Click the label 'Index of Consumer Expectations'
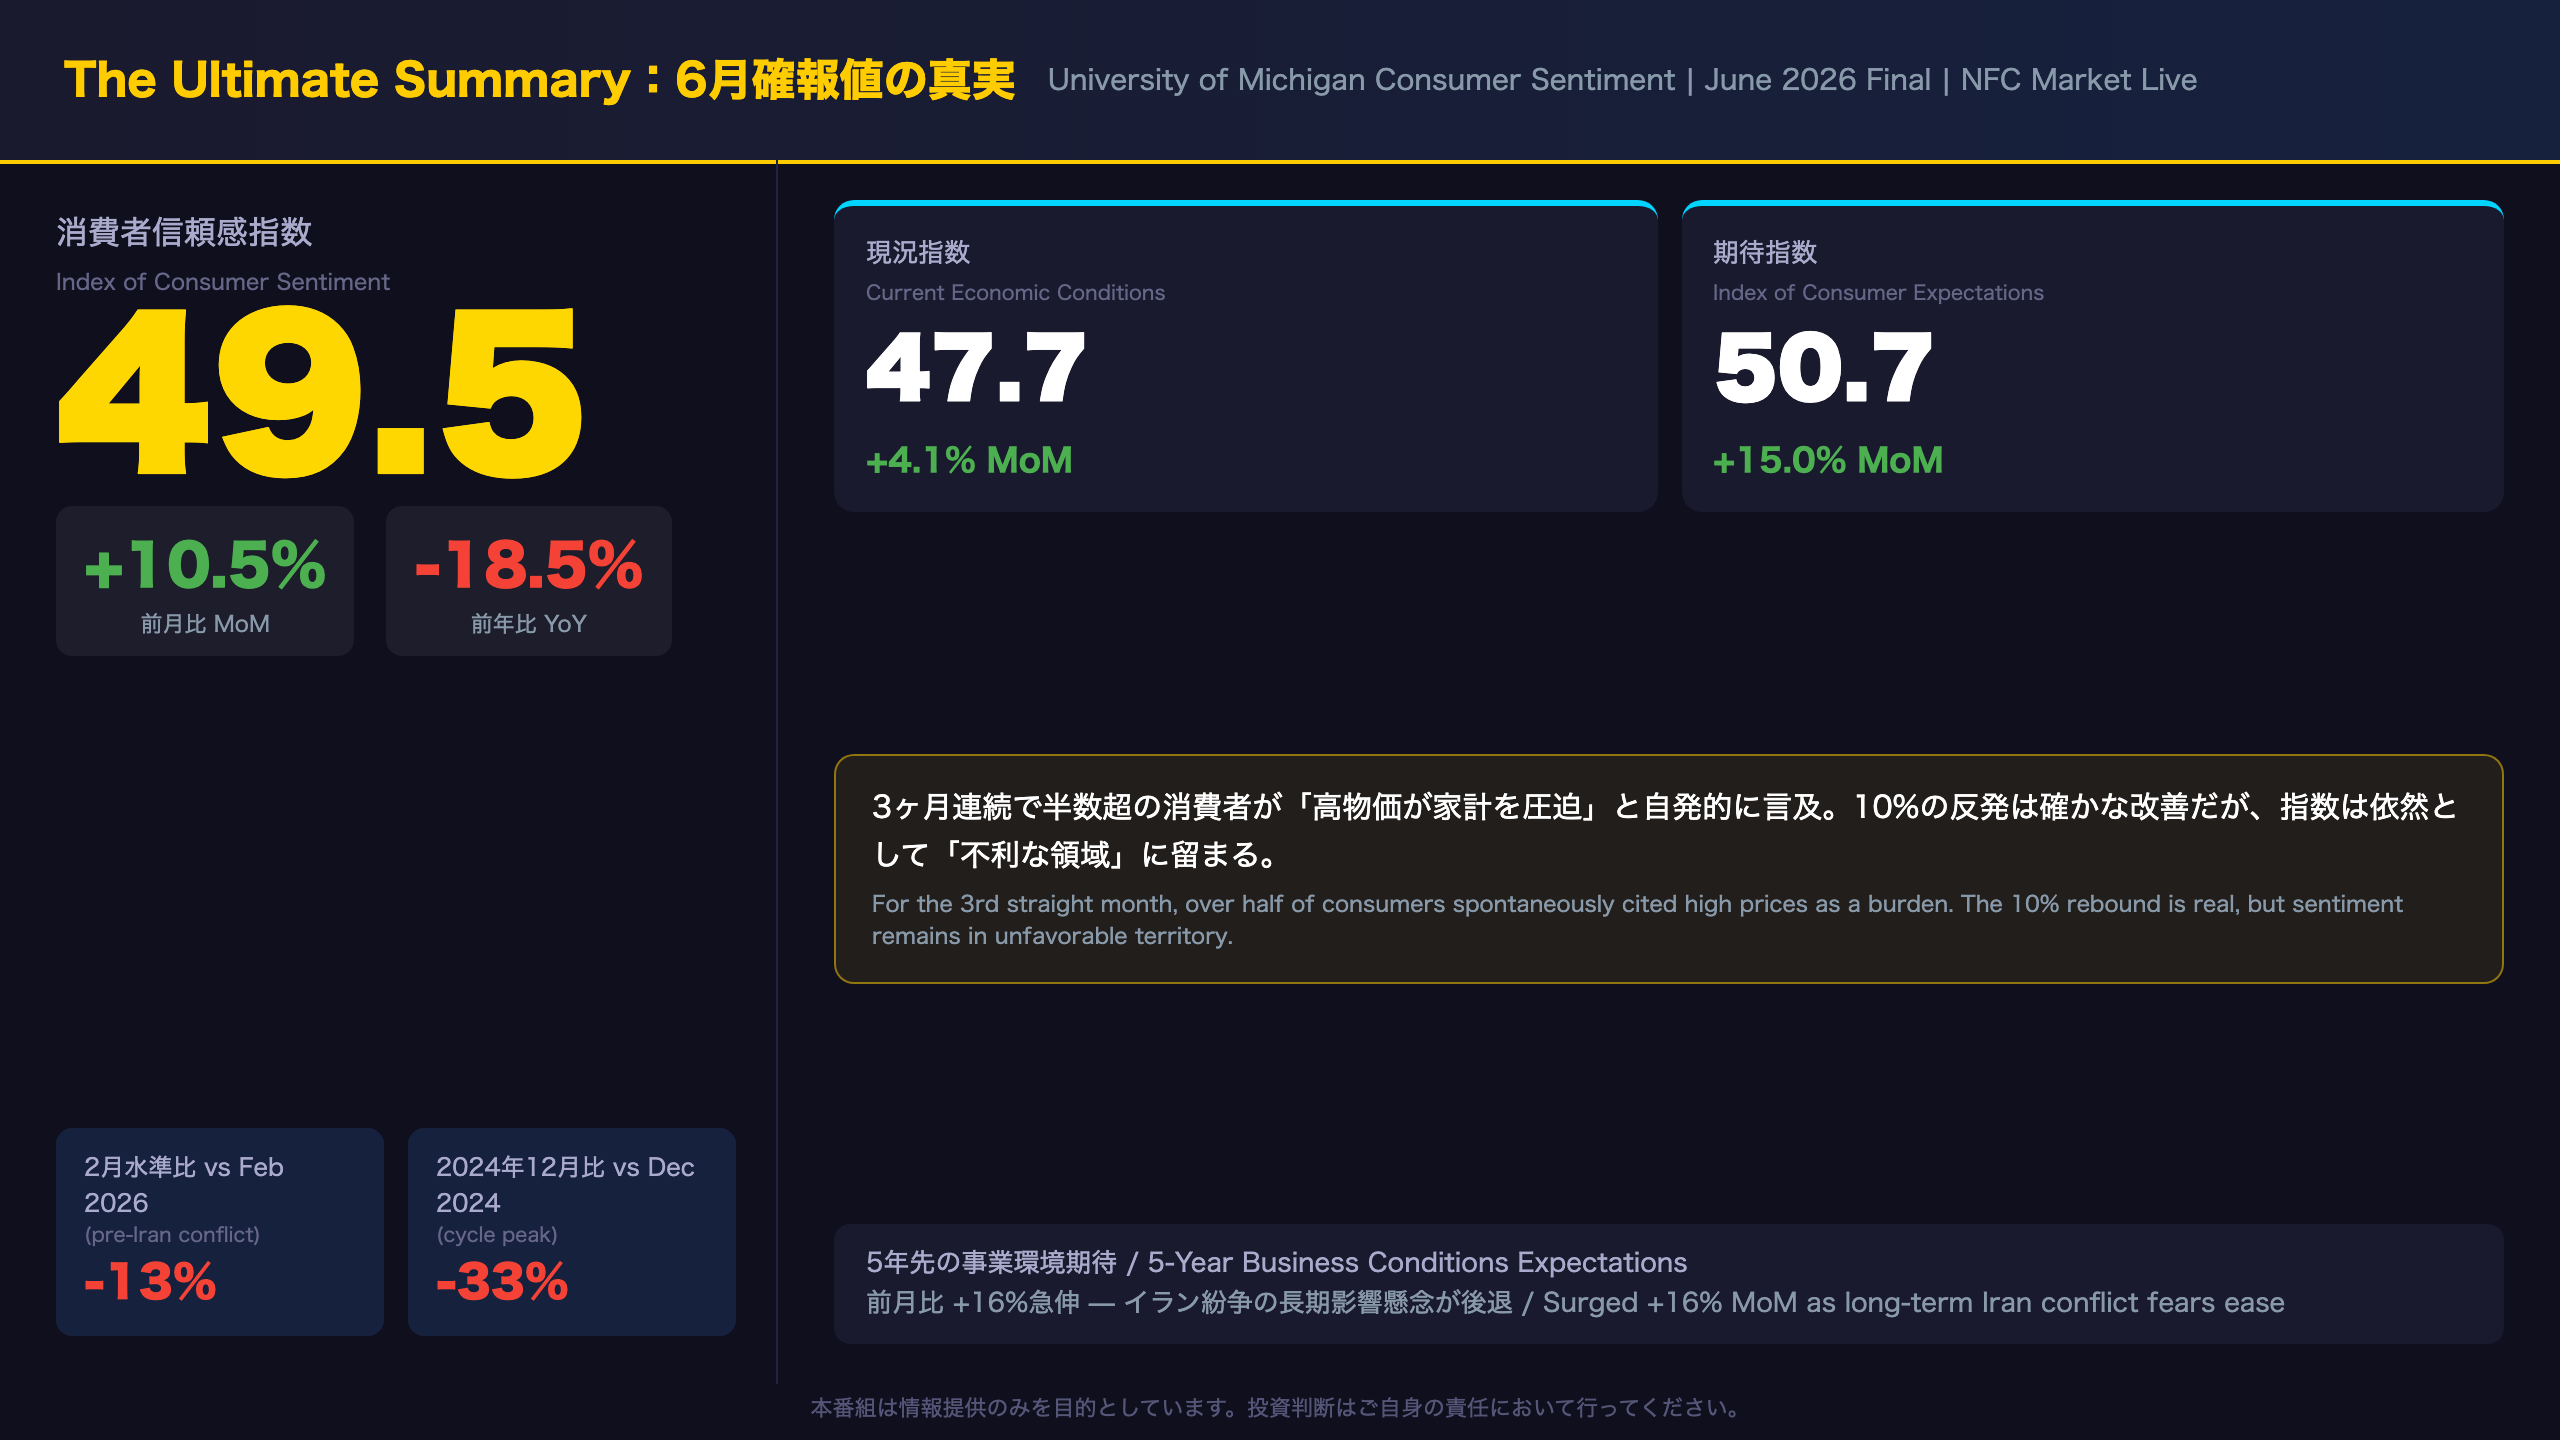 point(1878,293)
